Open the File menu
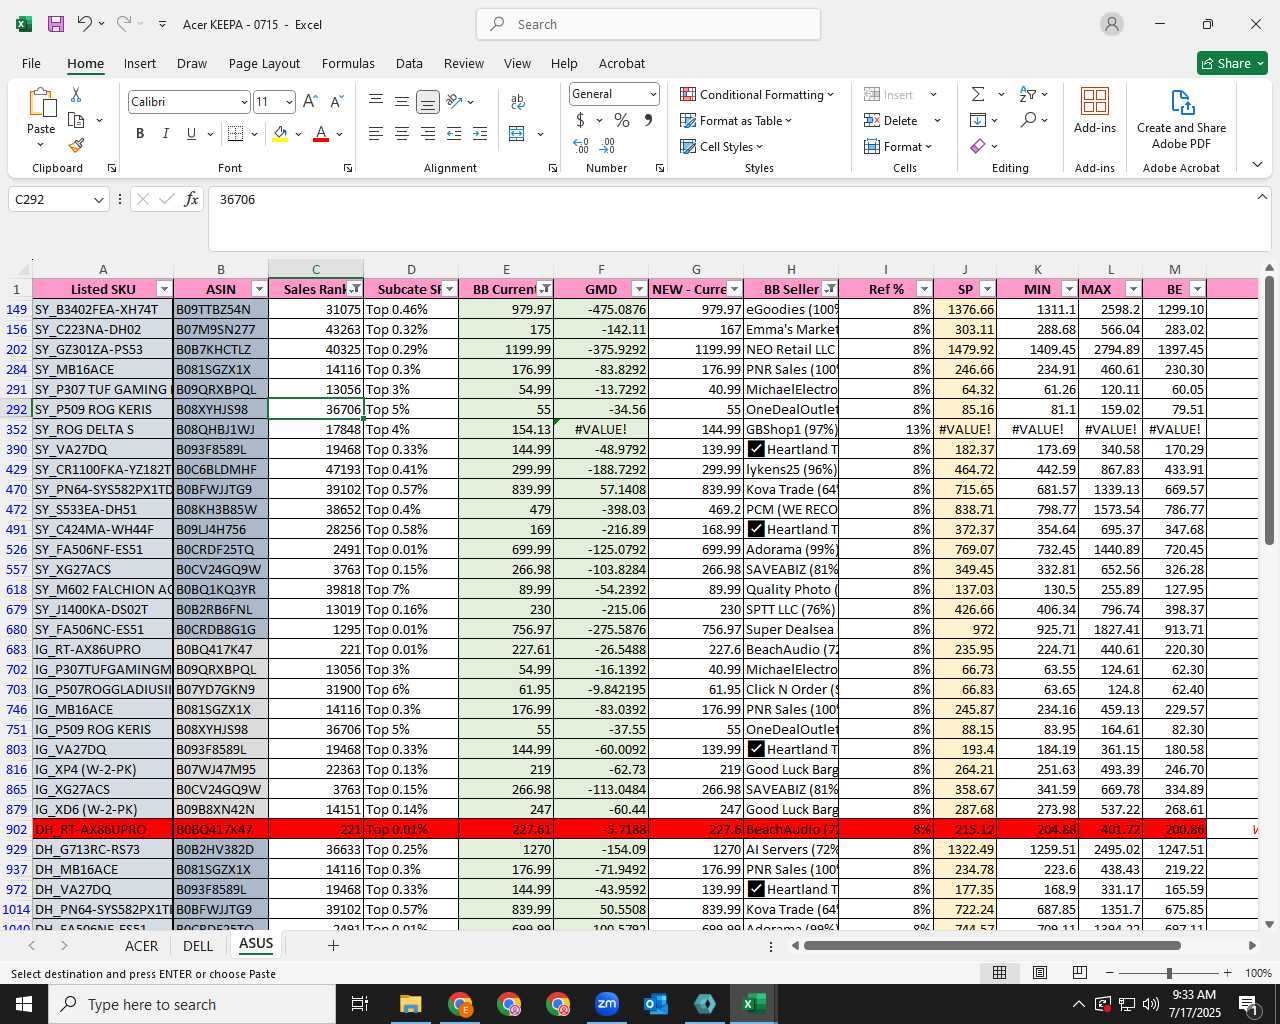This screenshot has height=1024, width=1280. click(x=31, y=63)
